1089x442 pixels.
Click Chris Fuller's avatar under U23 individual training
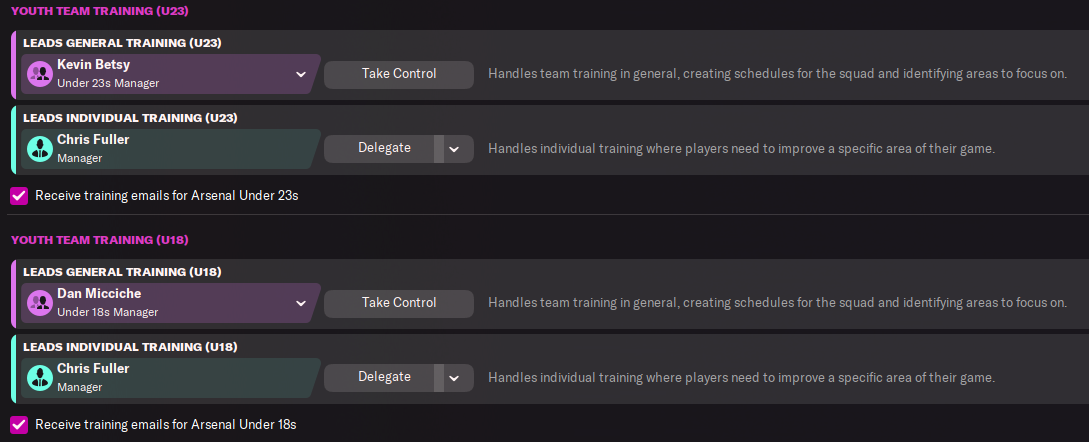tap(40, 149)
